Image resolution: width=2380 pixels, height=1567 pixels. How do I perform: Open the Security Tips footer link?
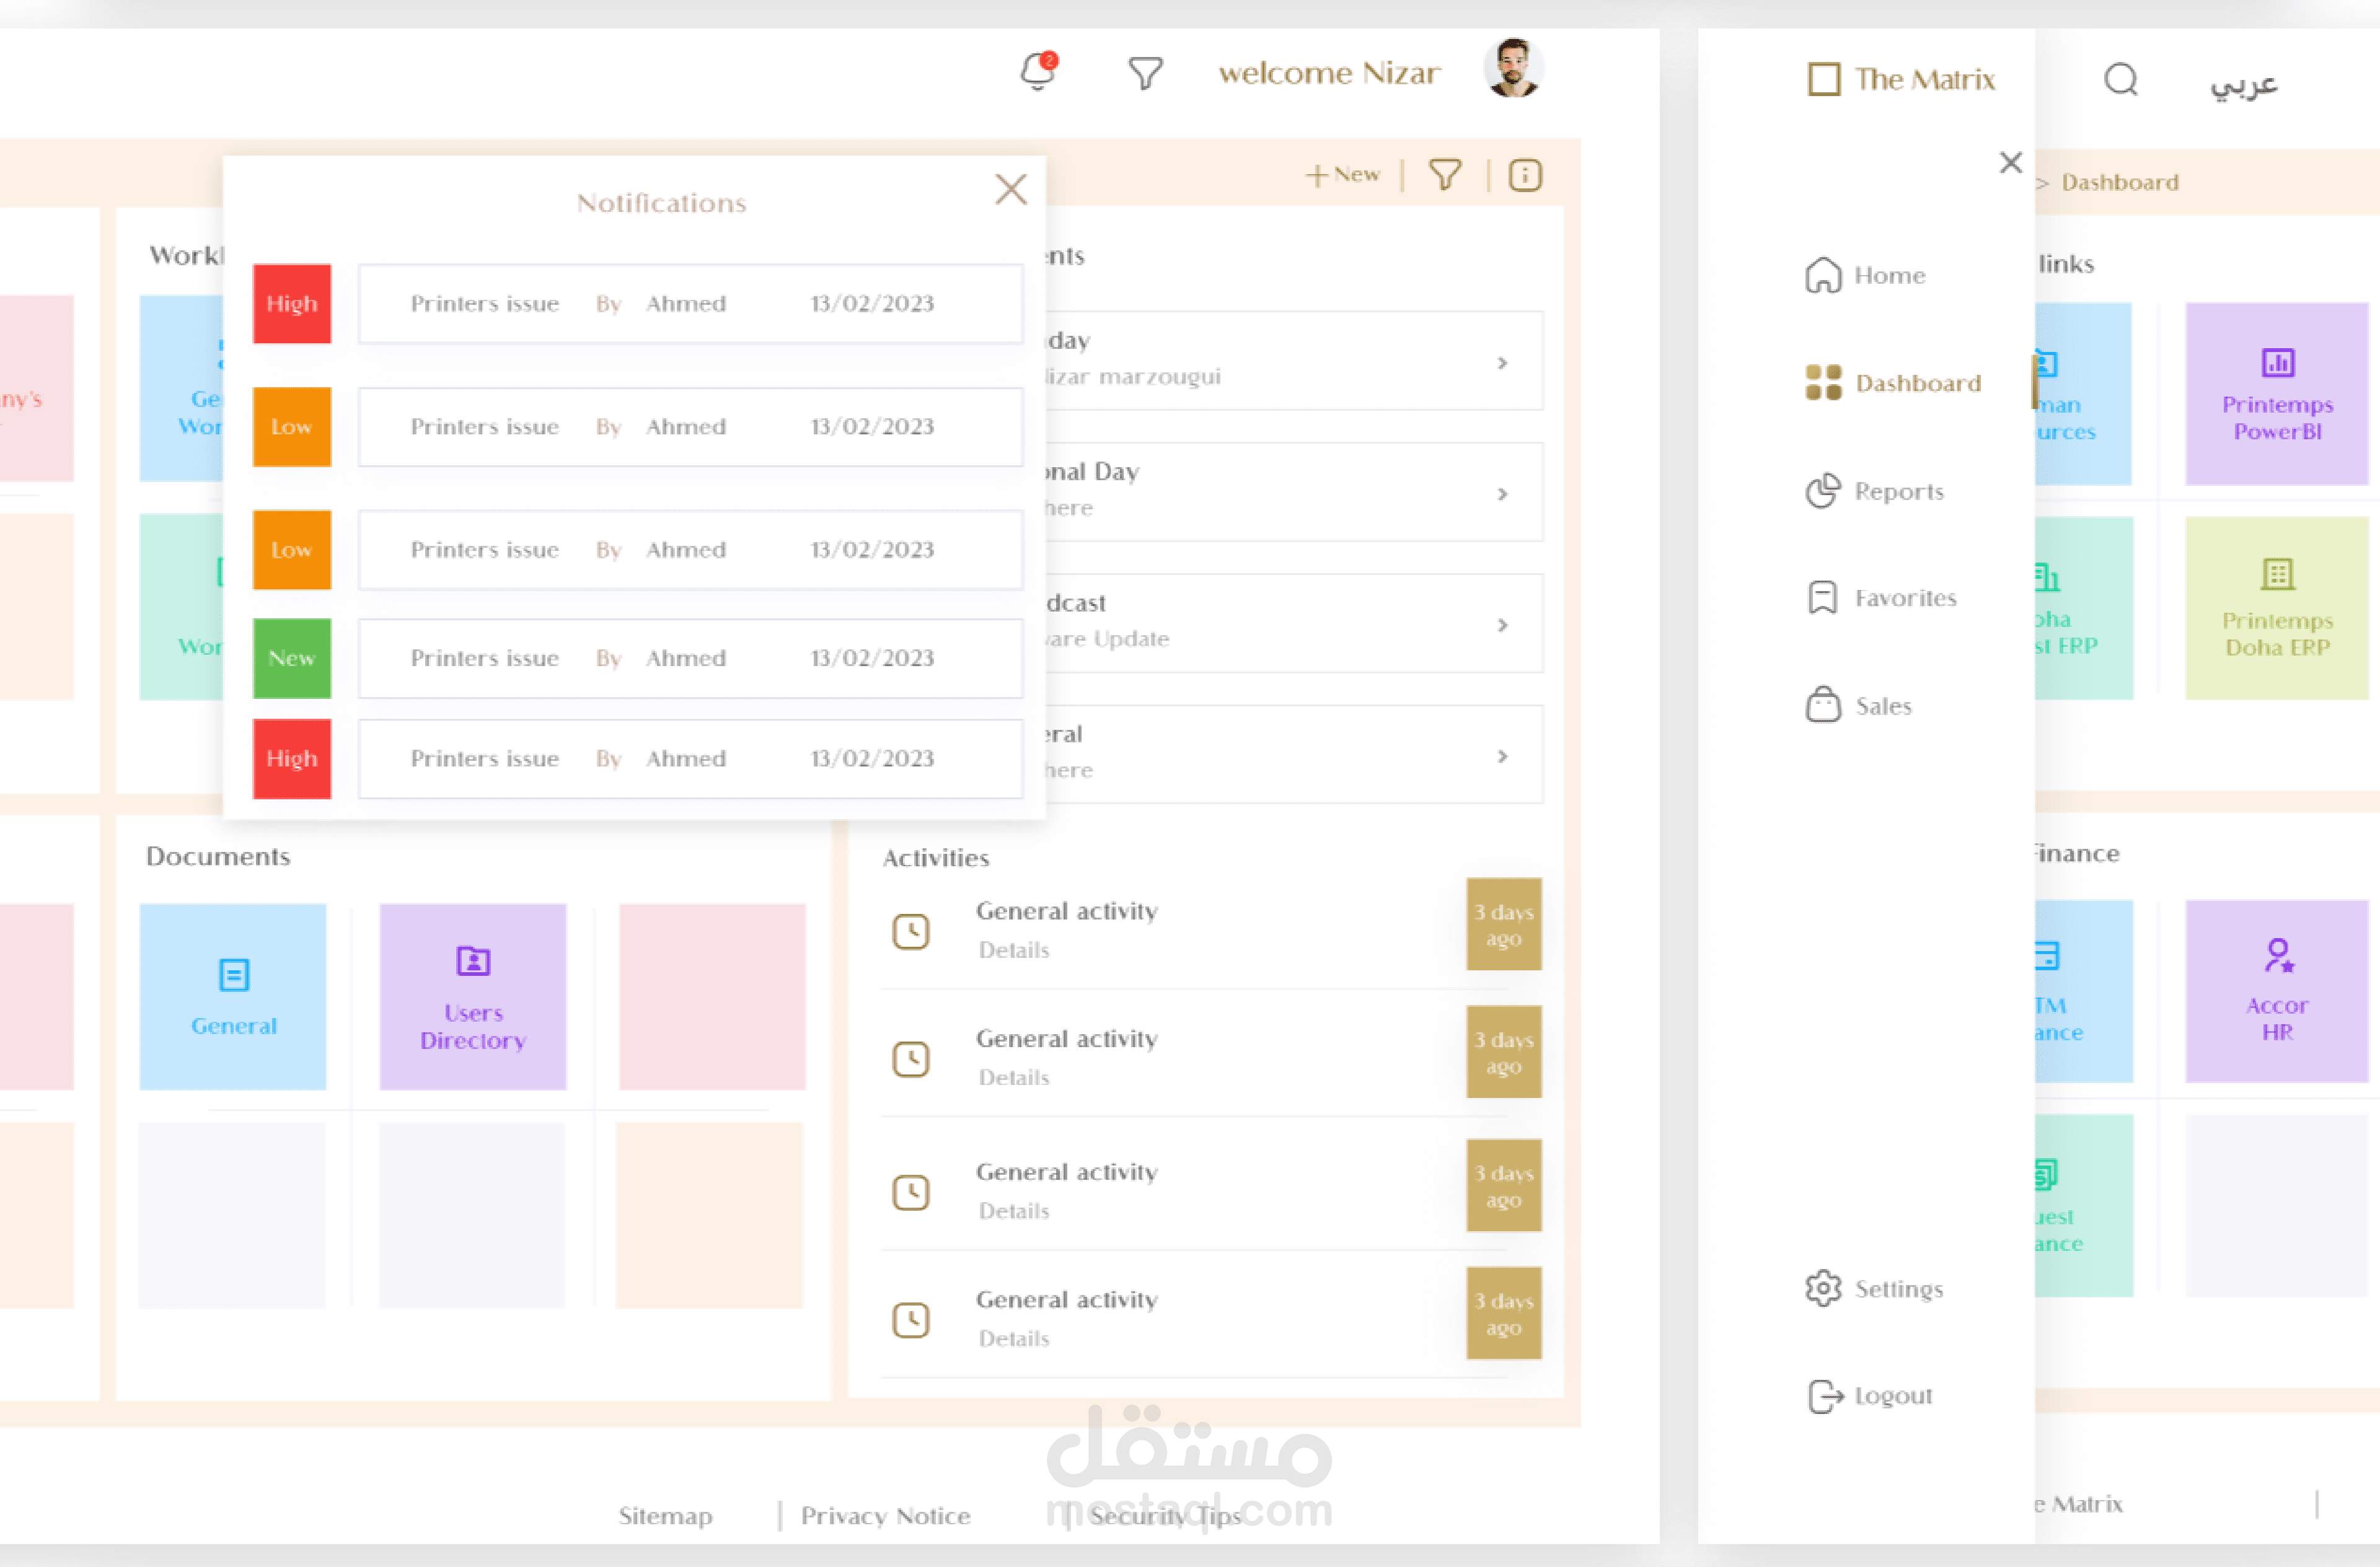pos(1165,1516)
